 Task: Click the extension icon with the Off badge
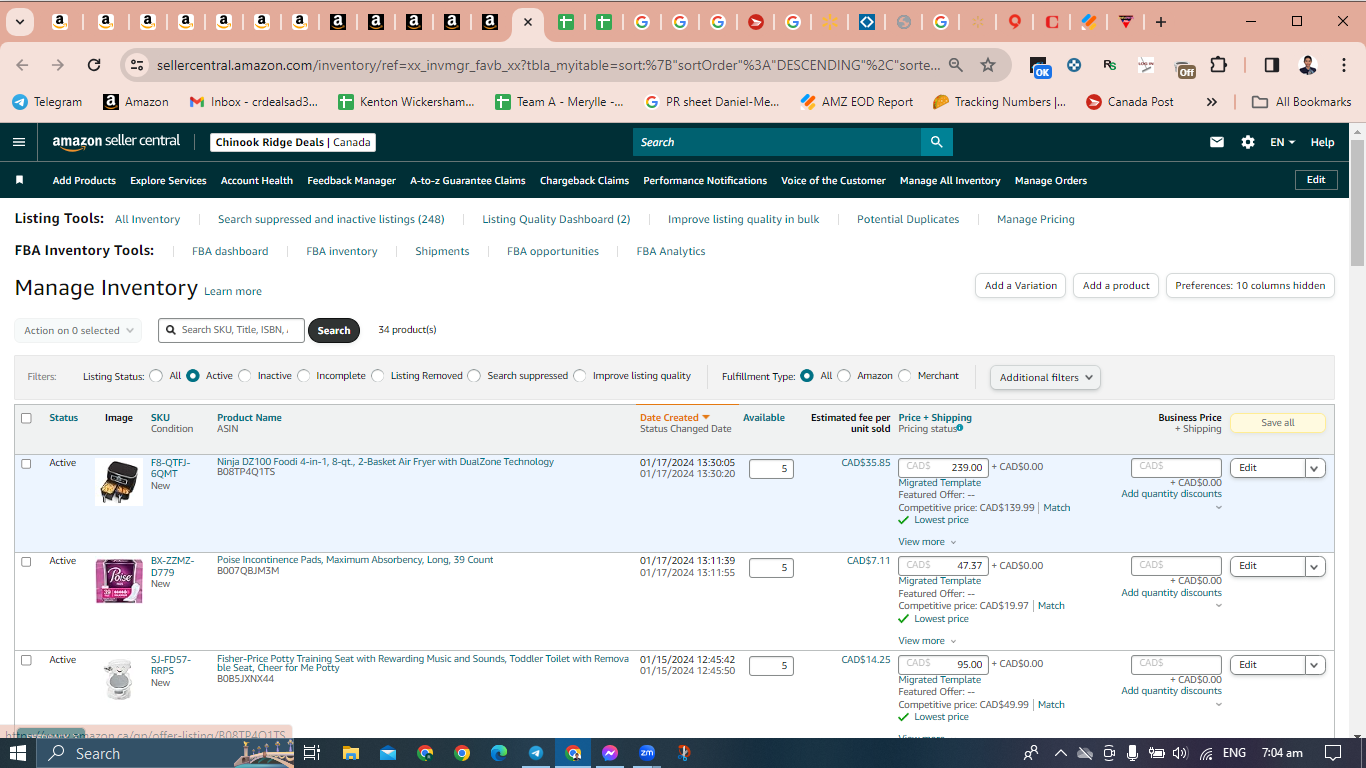(1184, 67)
